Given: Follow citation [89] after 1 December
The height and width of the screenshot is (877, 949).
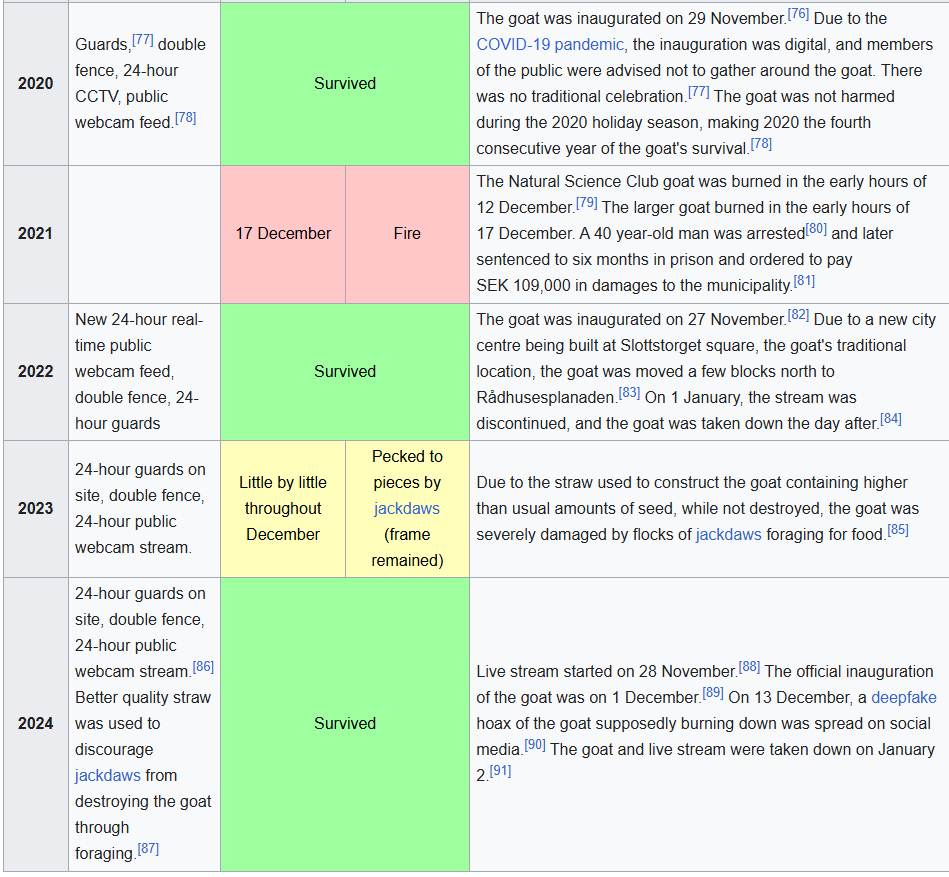Looking at the screenshot, I should point(713,693).
